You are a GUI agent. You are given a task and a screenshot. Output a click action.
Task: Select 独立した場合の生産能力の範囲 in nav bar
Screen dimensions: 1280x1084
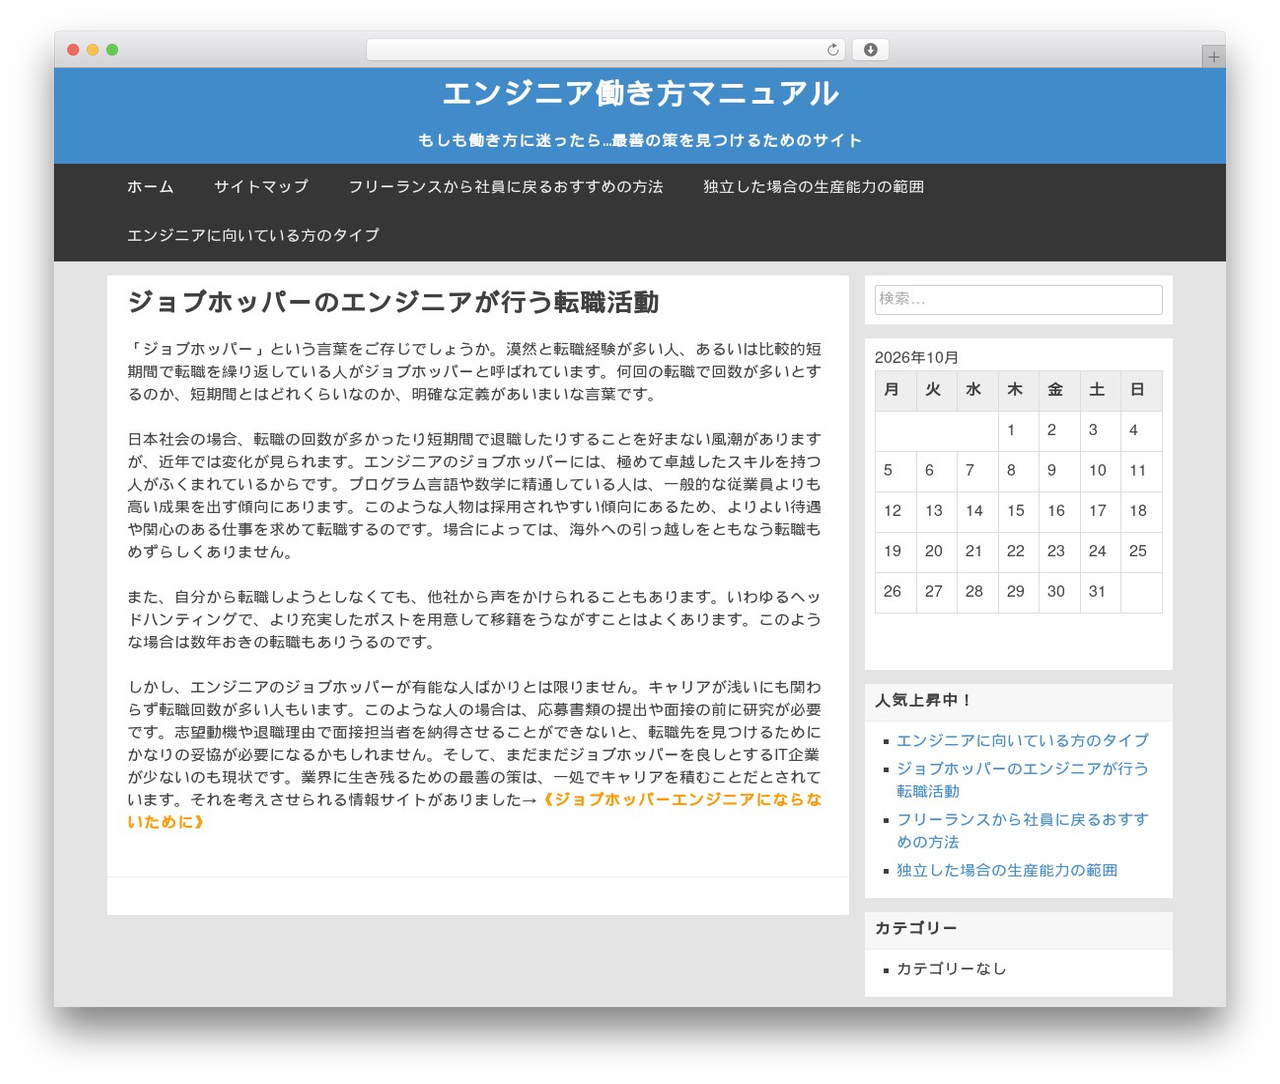[x=814, y=187]
